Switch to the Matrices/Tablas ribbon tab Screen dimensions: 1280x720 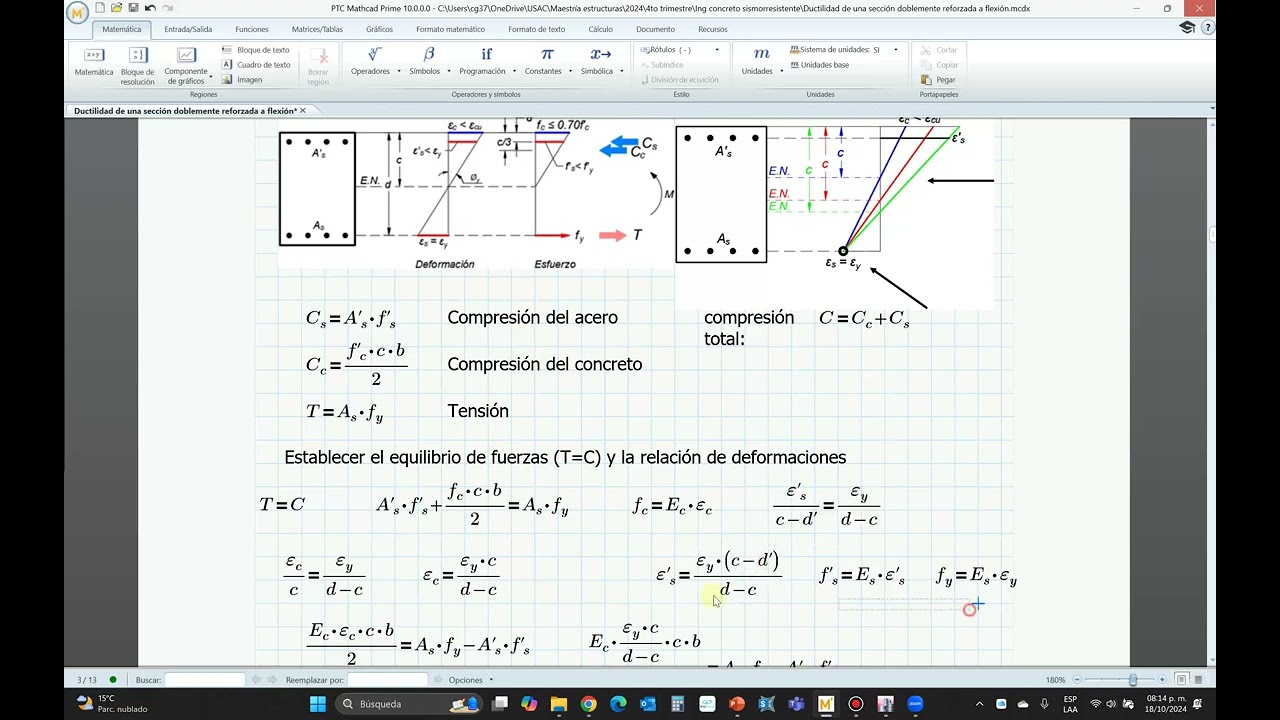pyautogui.click(x=317, y=29)
